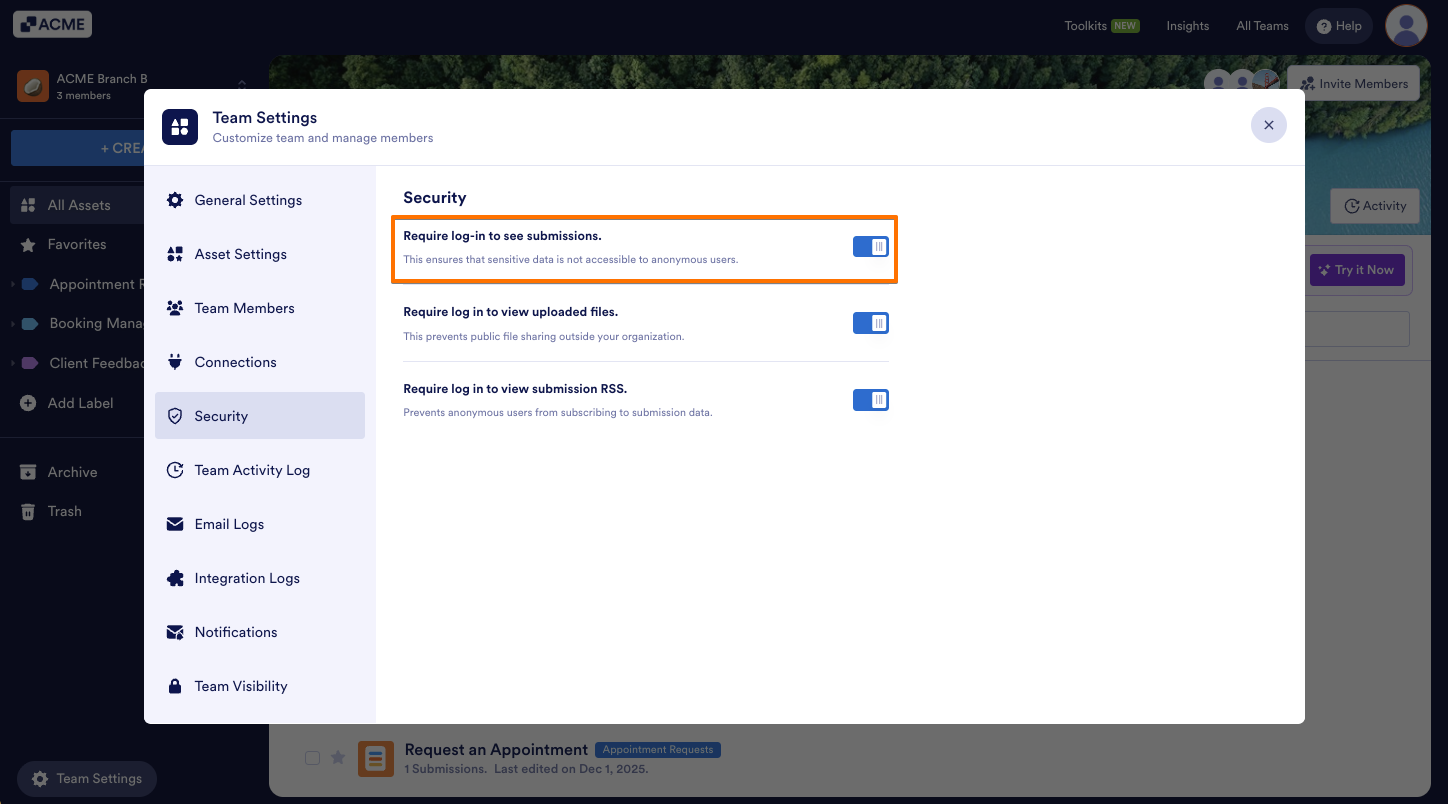Select the Connections tab
This screenshot has width=1448, height=804.
pyautogui.click(x=260, y=362)
